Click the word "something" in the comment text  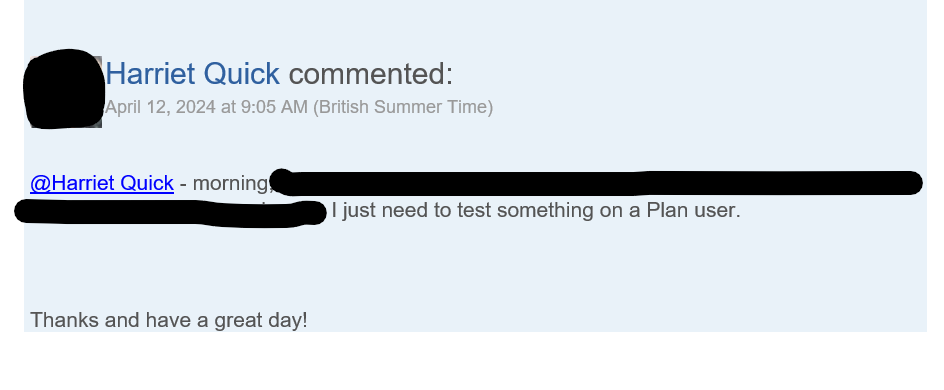(x=528, y=210)
